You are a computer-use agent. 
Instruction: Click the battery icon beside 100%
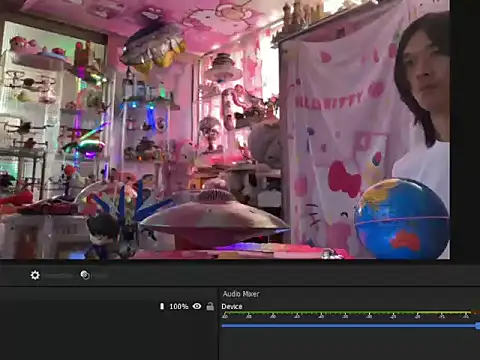162,306
